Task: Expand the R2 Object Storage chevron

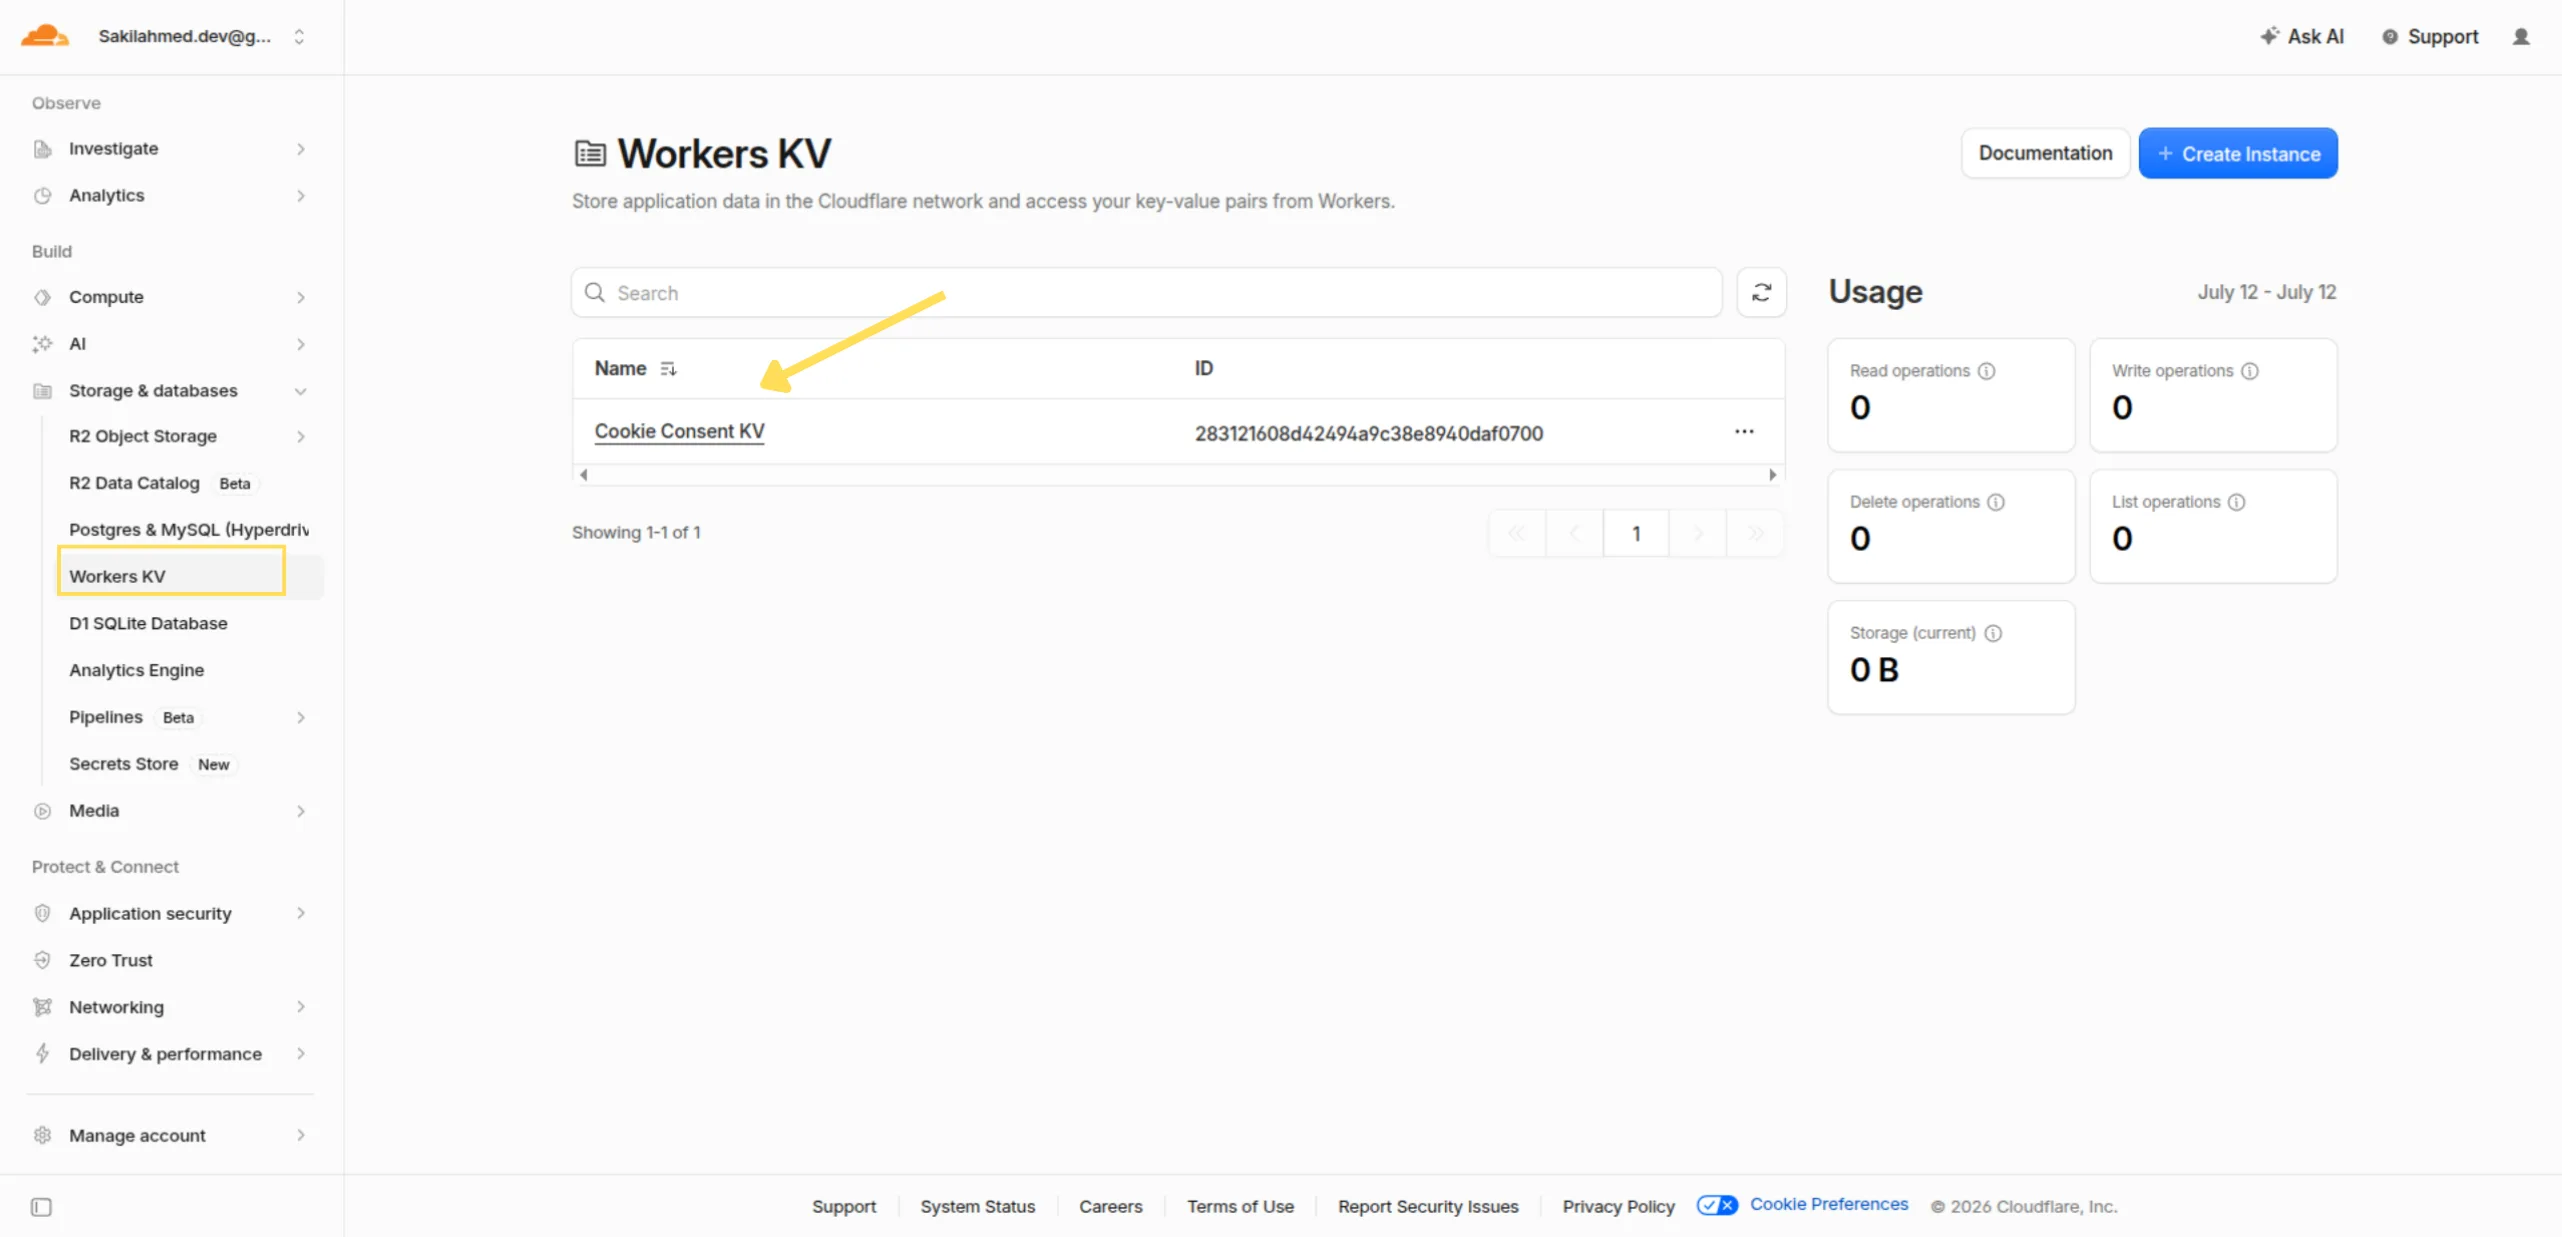Action: [301, 436]
